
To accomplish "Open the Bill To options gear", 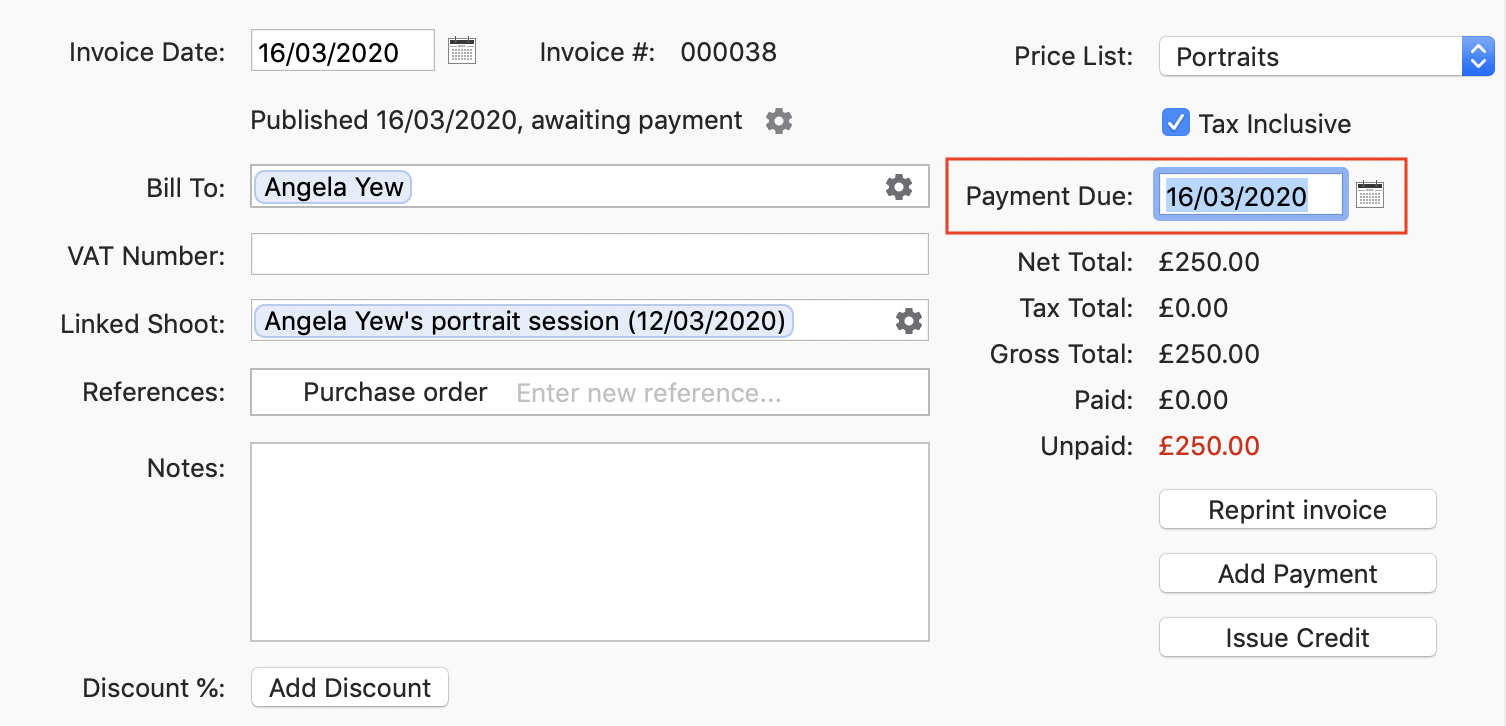I will point(898,186).
